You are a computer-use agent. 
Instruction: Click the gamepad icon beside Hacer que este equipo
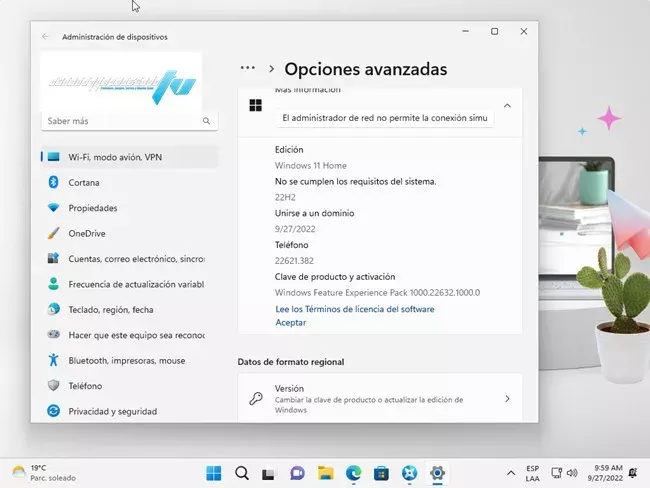[53, 334]
